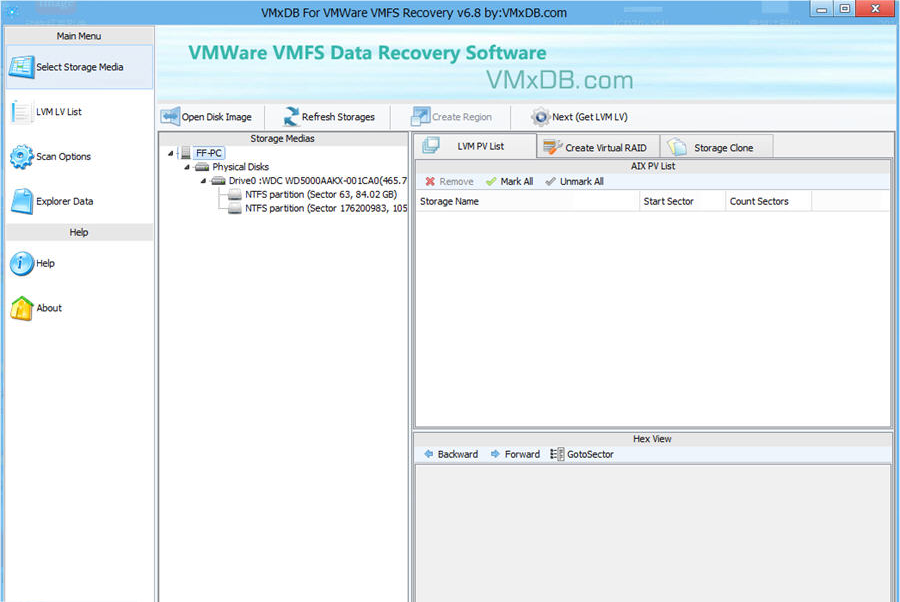Open the Storage Clone tab

(x=716, y=146)
